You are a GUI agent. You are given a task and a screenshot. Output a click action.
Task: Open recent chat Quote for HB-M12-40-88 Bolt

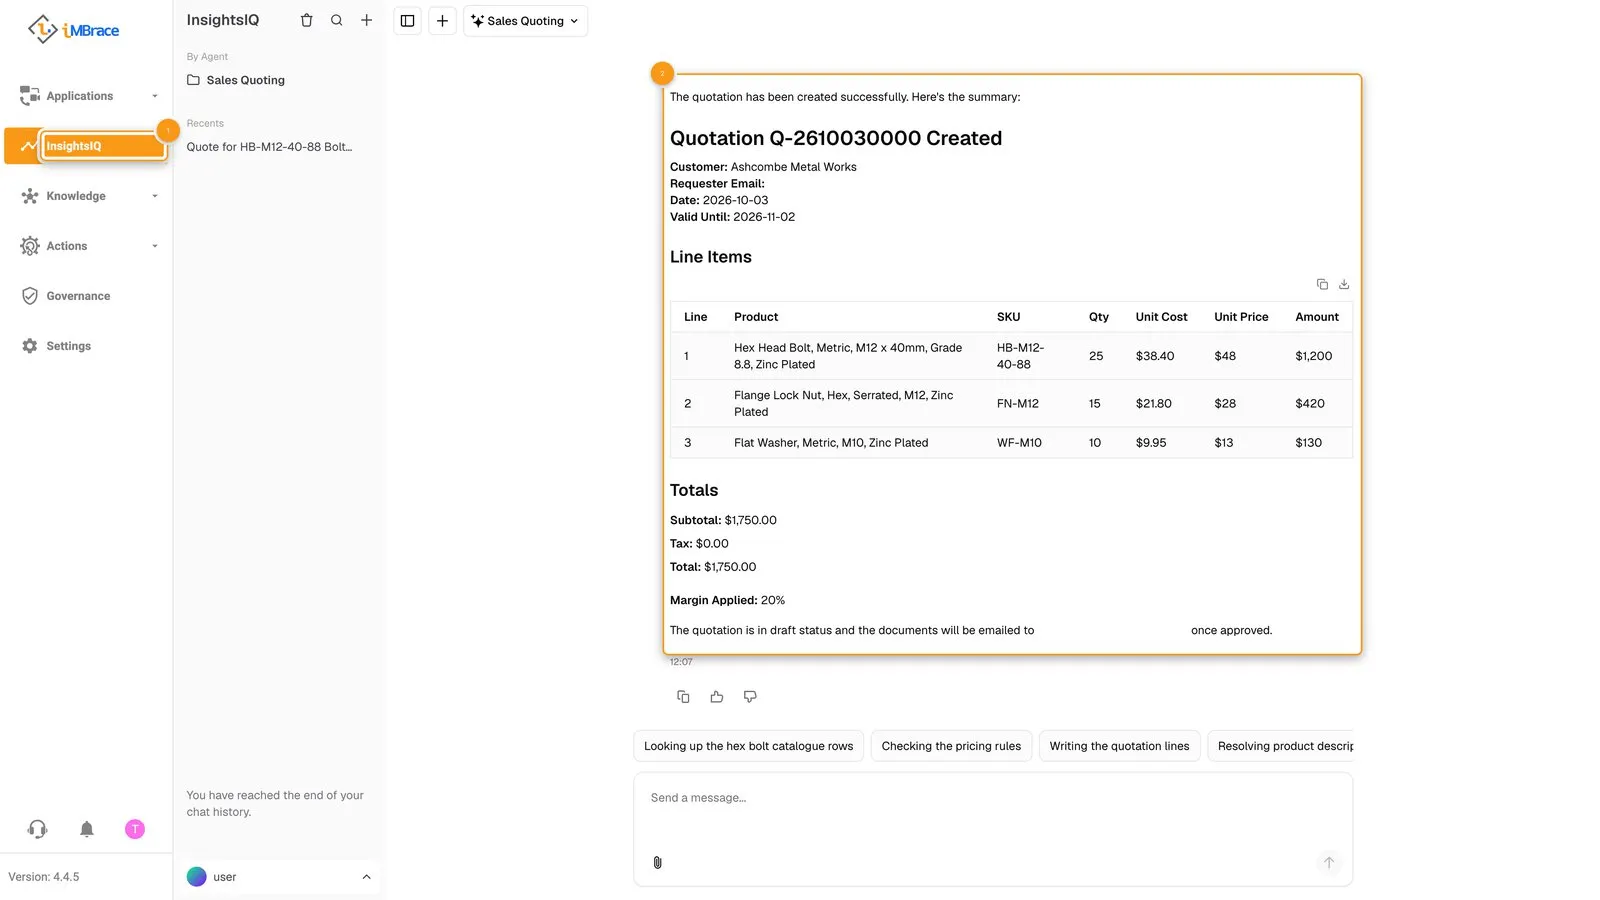[x=269, y=147]
